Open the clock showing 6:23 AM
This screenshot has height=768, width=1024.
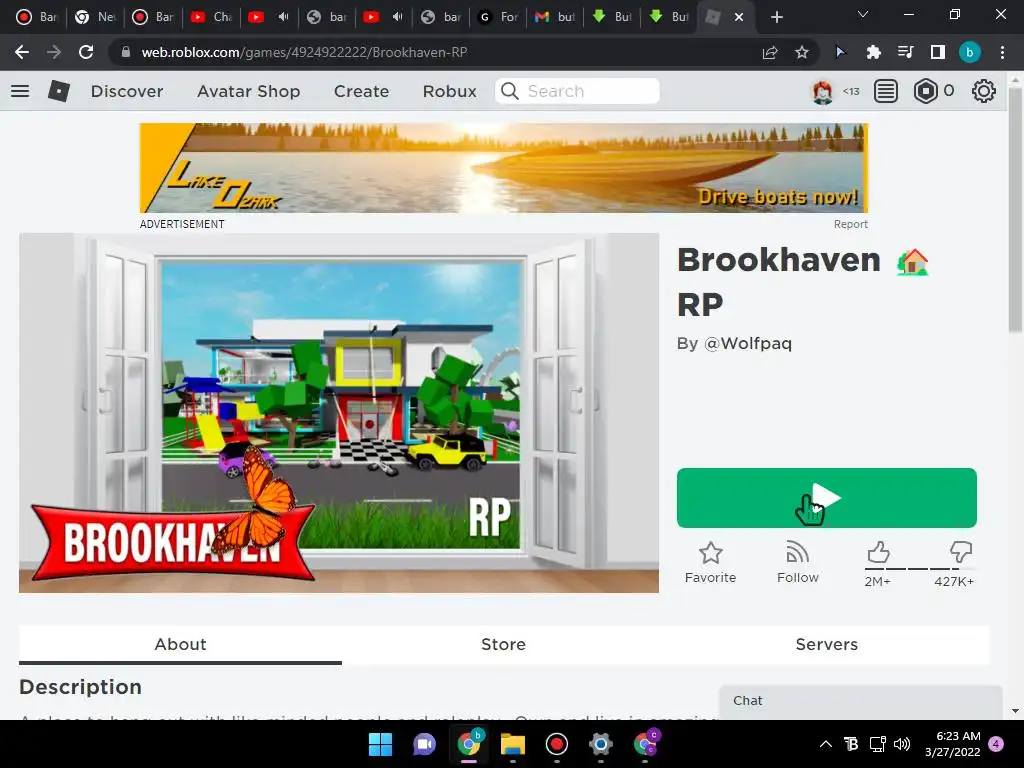[953, 744]
